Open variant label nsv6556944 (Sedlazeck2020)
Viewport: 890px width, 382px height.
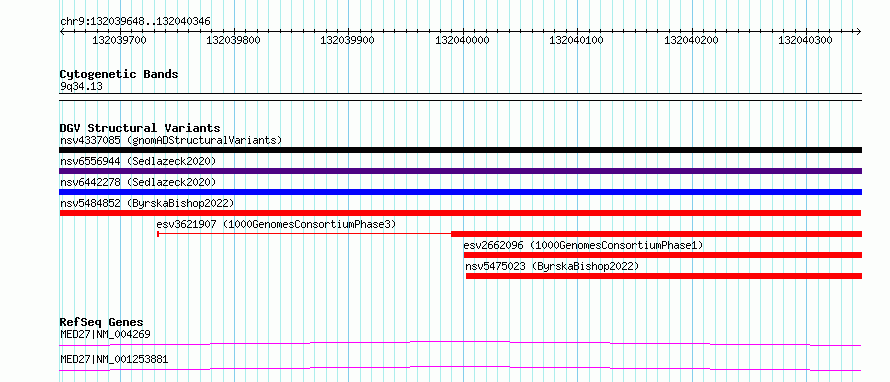138,161
